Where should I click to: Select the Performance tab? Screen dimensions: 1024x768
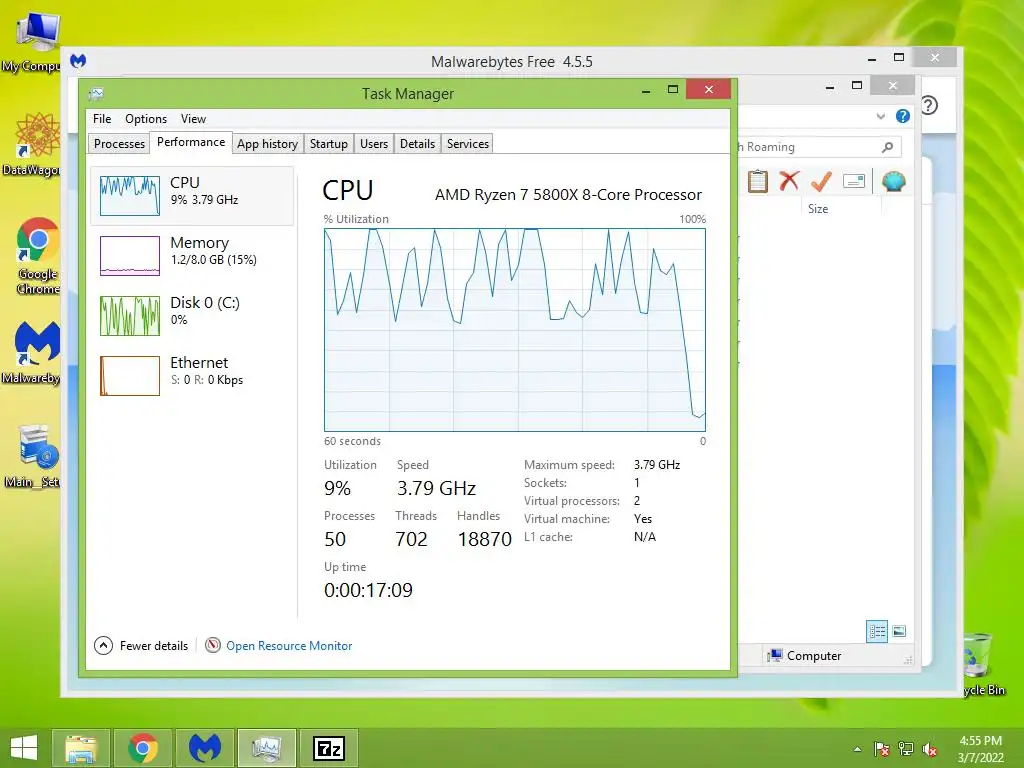pyautogui.click(x=191, y=142)
